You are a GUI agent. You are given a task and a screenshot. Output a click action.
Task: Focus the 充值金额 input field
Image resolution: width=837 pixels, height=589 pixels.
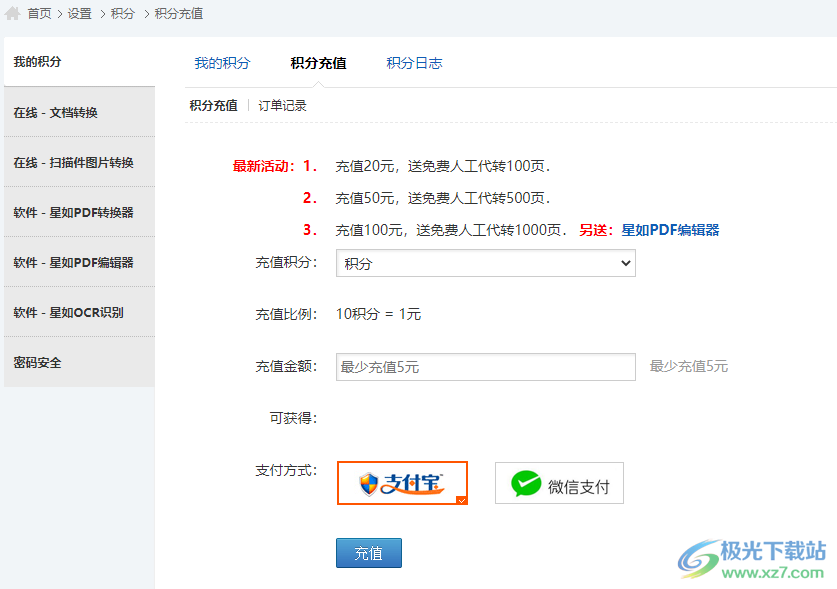point(486,367)
